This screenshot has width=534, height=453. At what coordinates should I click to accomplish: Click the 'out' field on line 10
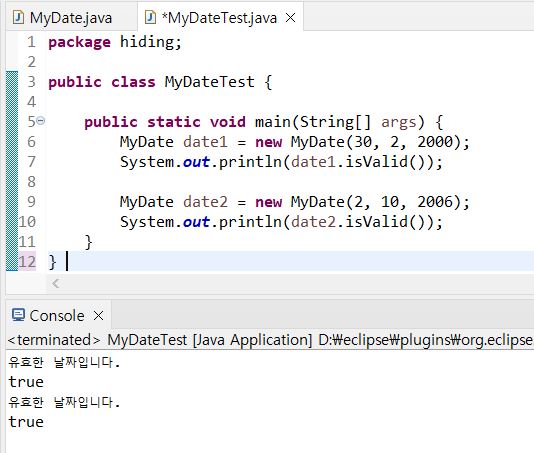click(x=197, y=222)
